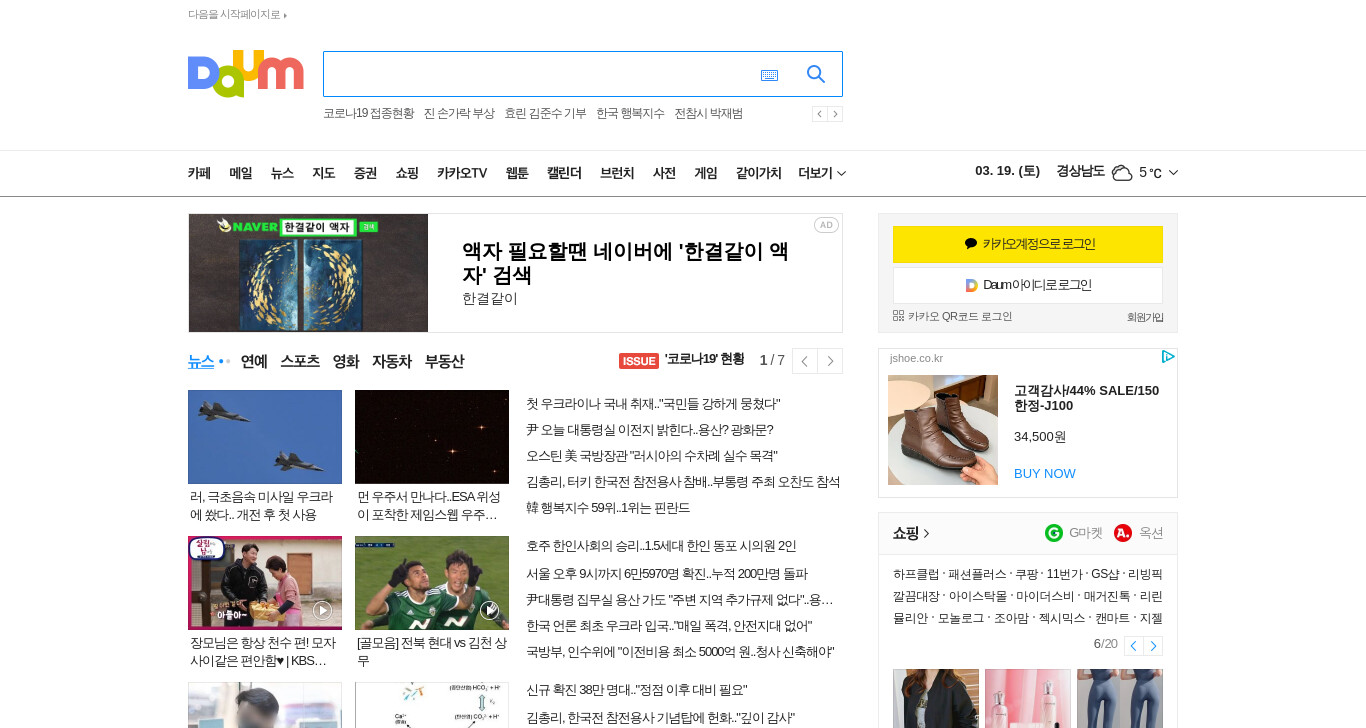Image resolution: width=1366 pixels, height=728 pixels.
Task: Expand the weather region dropdown arrow
Action: (1173, 173)
